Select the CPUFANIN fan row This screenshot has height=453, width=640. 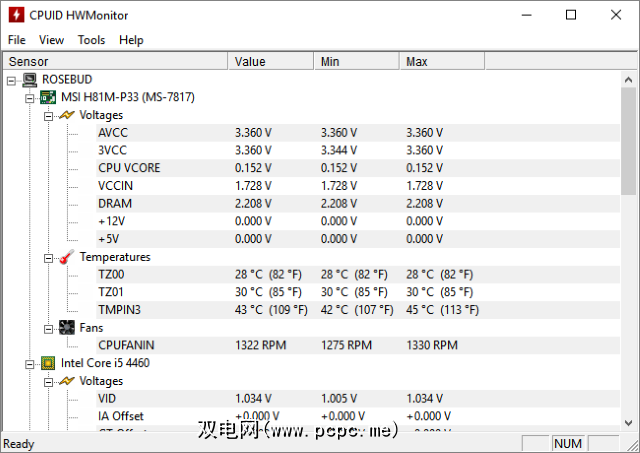(x=358, y=345)
